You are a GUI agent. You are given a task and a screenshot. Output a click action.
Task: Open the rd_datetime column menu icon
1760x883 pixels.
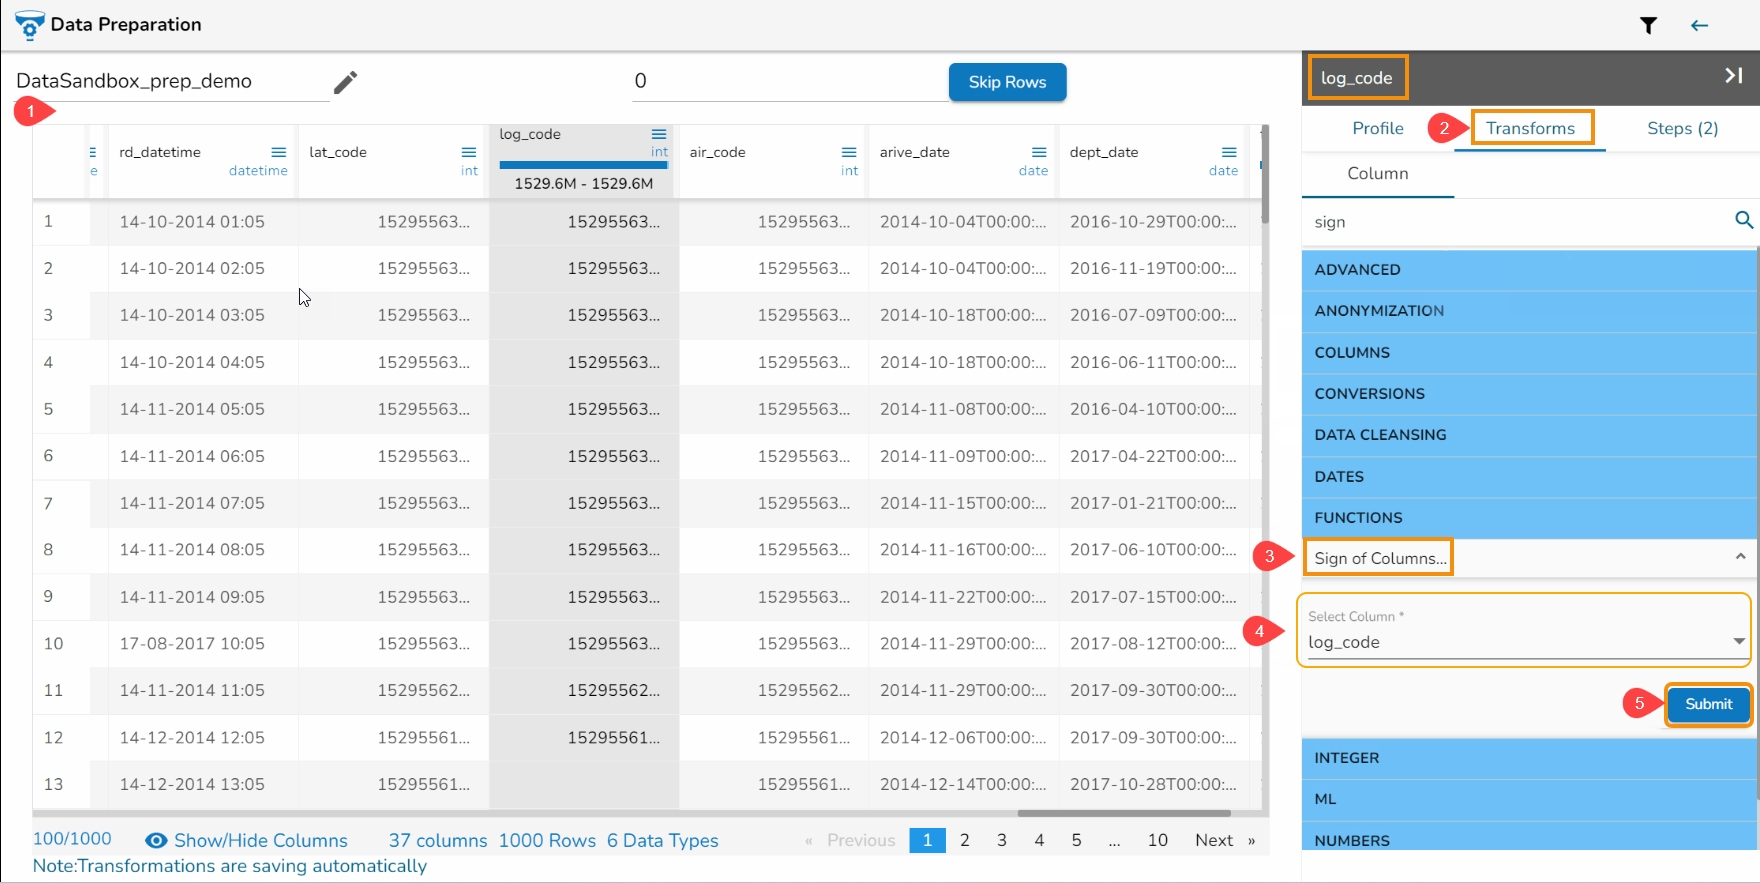pos(279,152)
